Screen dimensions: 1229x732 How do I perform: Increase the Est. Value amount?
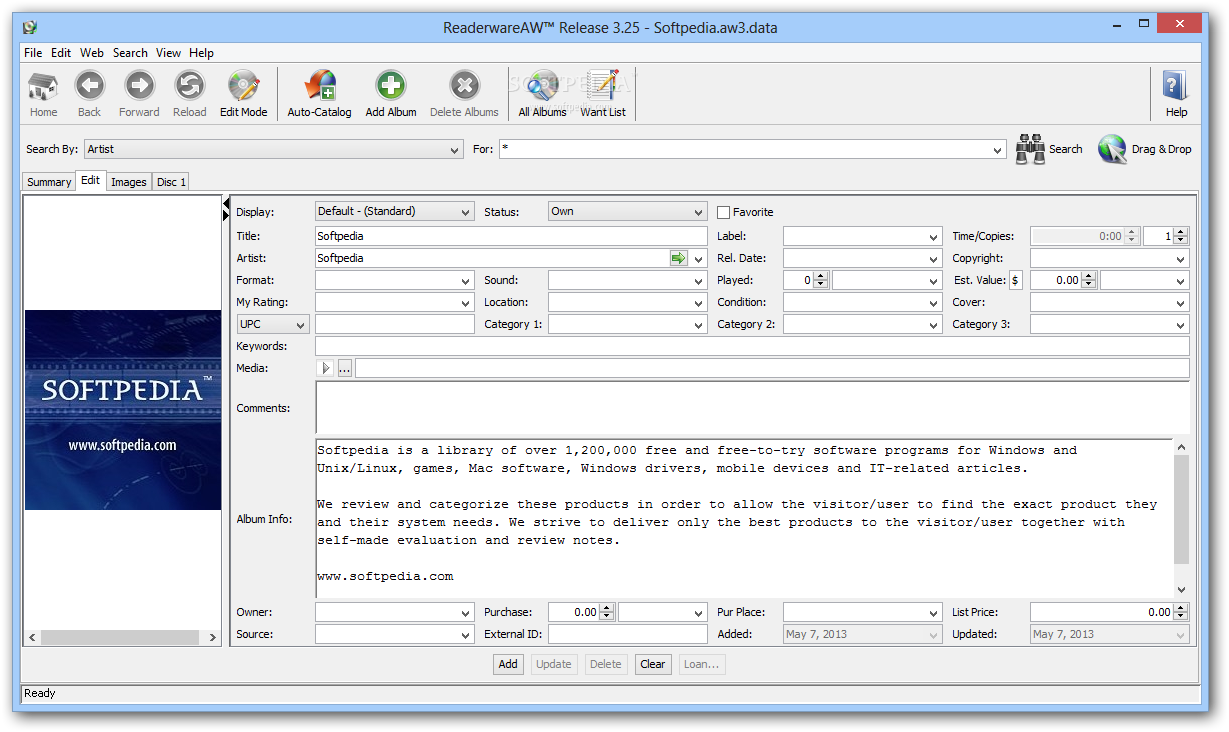click(x=1090, y=276)
